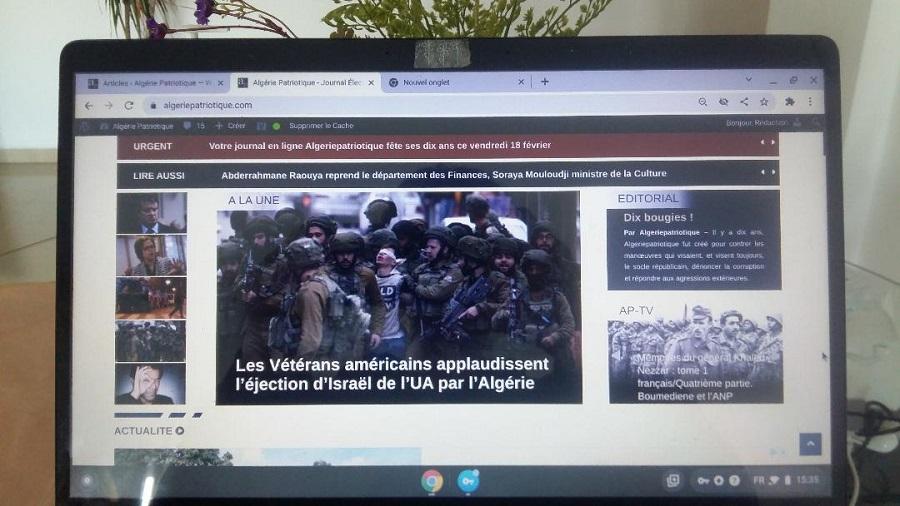Open the comments bubble showing 15
Screen dimensions: 900x506
[194, 126]
